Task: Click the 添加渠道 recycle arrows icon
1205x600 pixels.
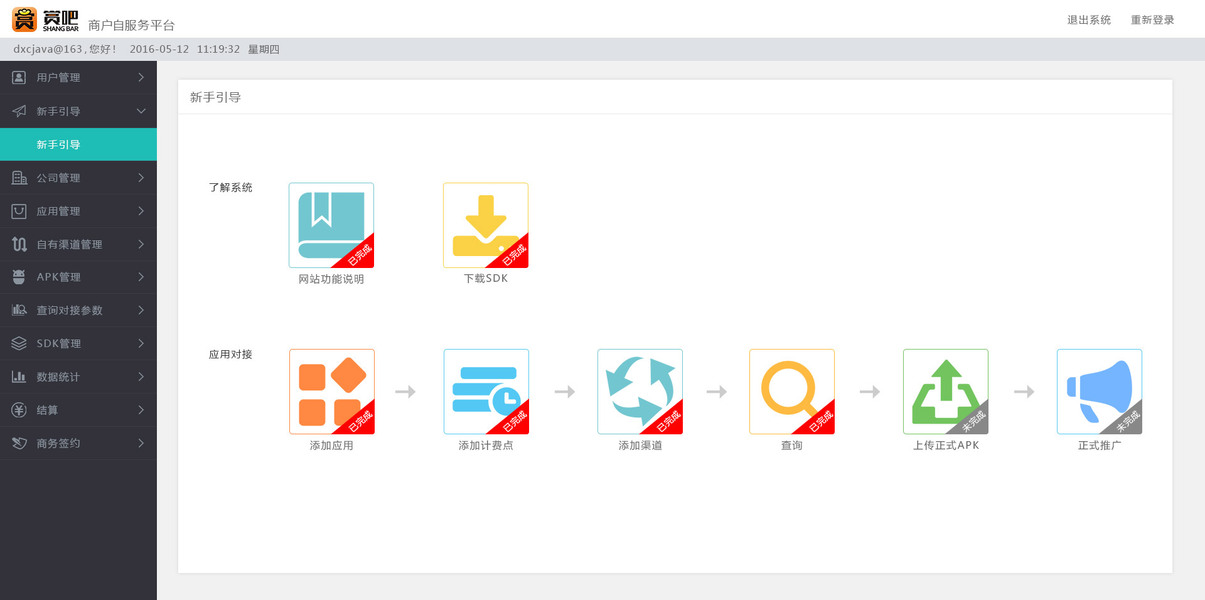Action: click(639, 391)
